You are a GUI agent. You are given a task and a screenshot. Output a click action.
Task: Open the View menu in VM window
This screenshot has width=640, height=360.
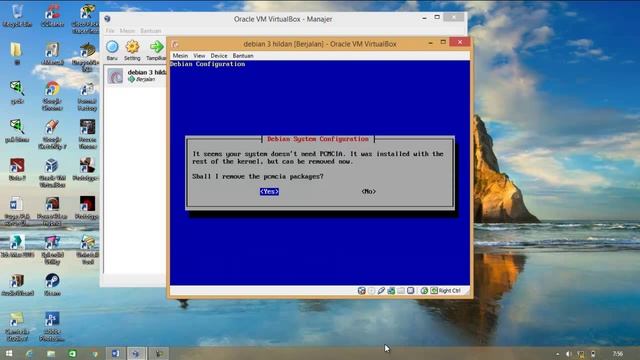coord(199,56)
